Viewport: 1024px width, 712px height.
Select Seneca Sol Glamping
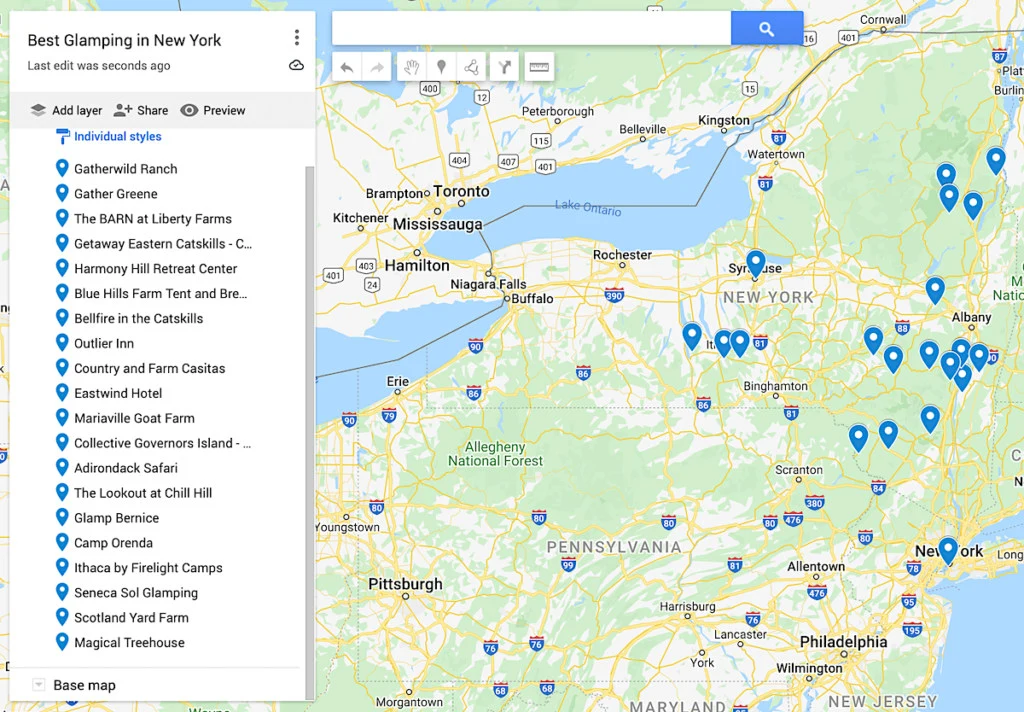pos(136,592)
